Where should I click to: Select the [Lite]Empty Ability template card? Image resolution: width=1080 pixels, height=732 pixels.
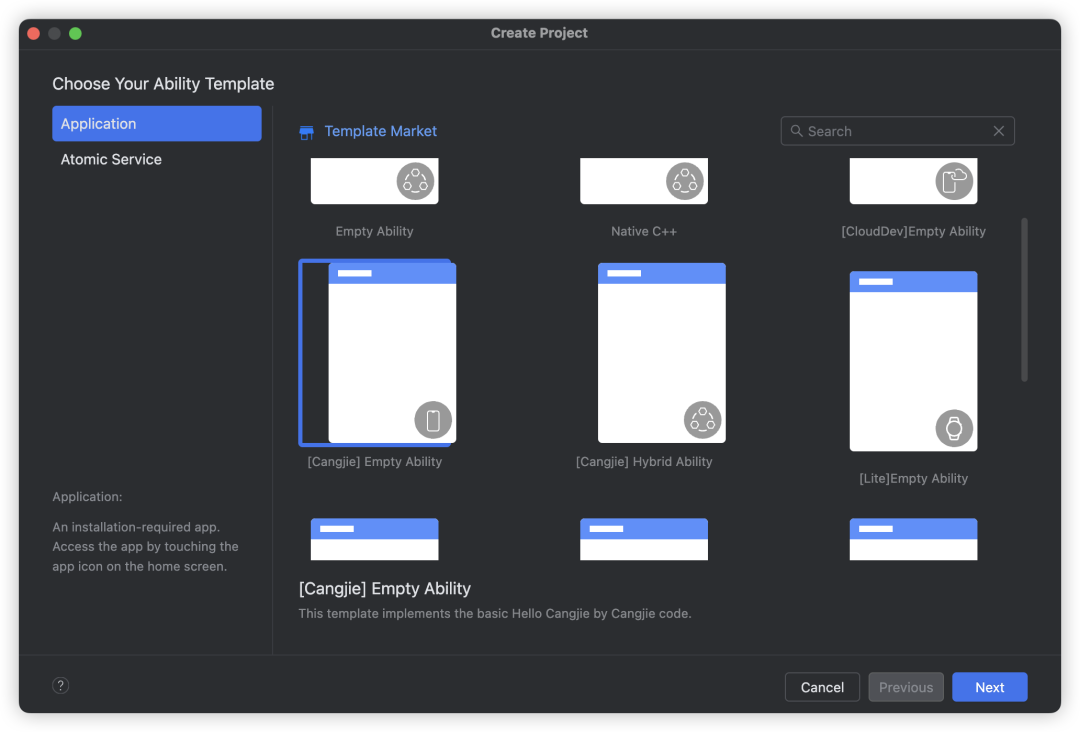tap(913, 361)
